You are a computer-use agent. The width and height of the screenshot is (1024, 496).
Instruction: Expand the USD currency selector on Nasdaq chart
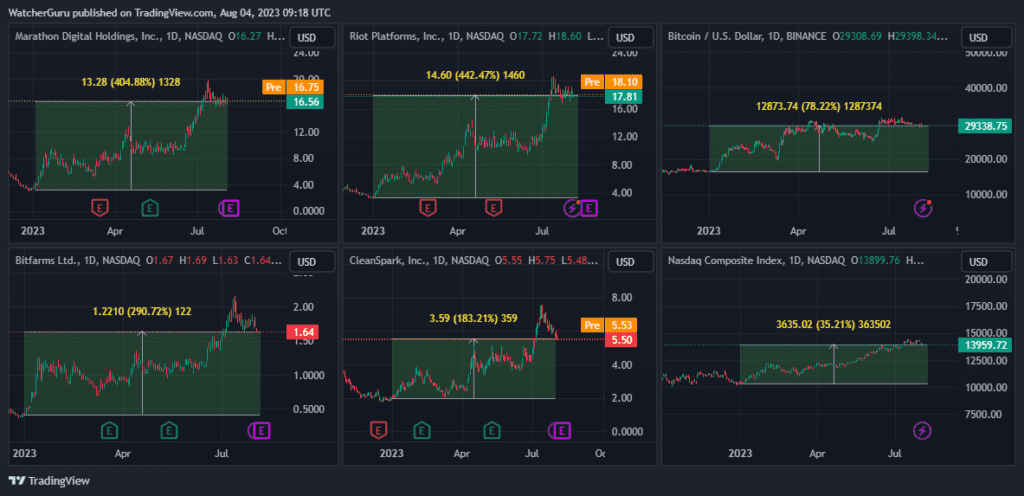click(981, 262)
